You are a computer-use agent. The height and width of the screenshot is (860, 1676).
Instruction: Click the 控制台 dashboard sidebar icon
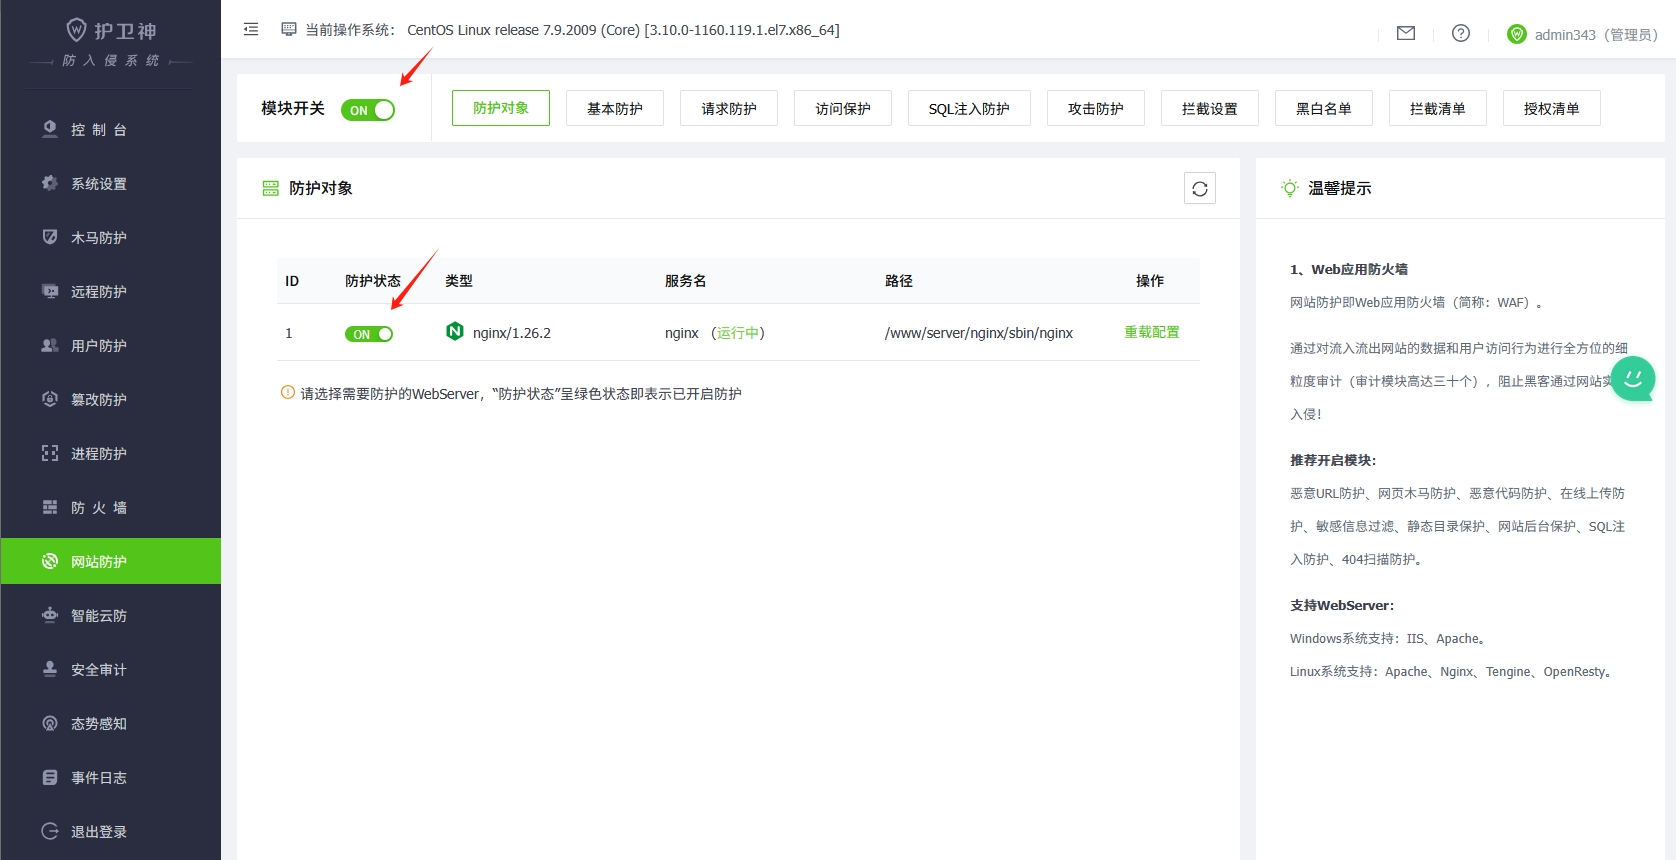[50, 129]
